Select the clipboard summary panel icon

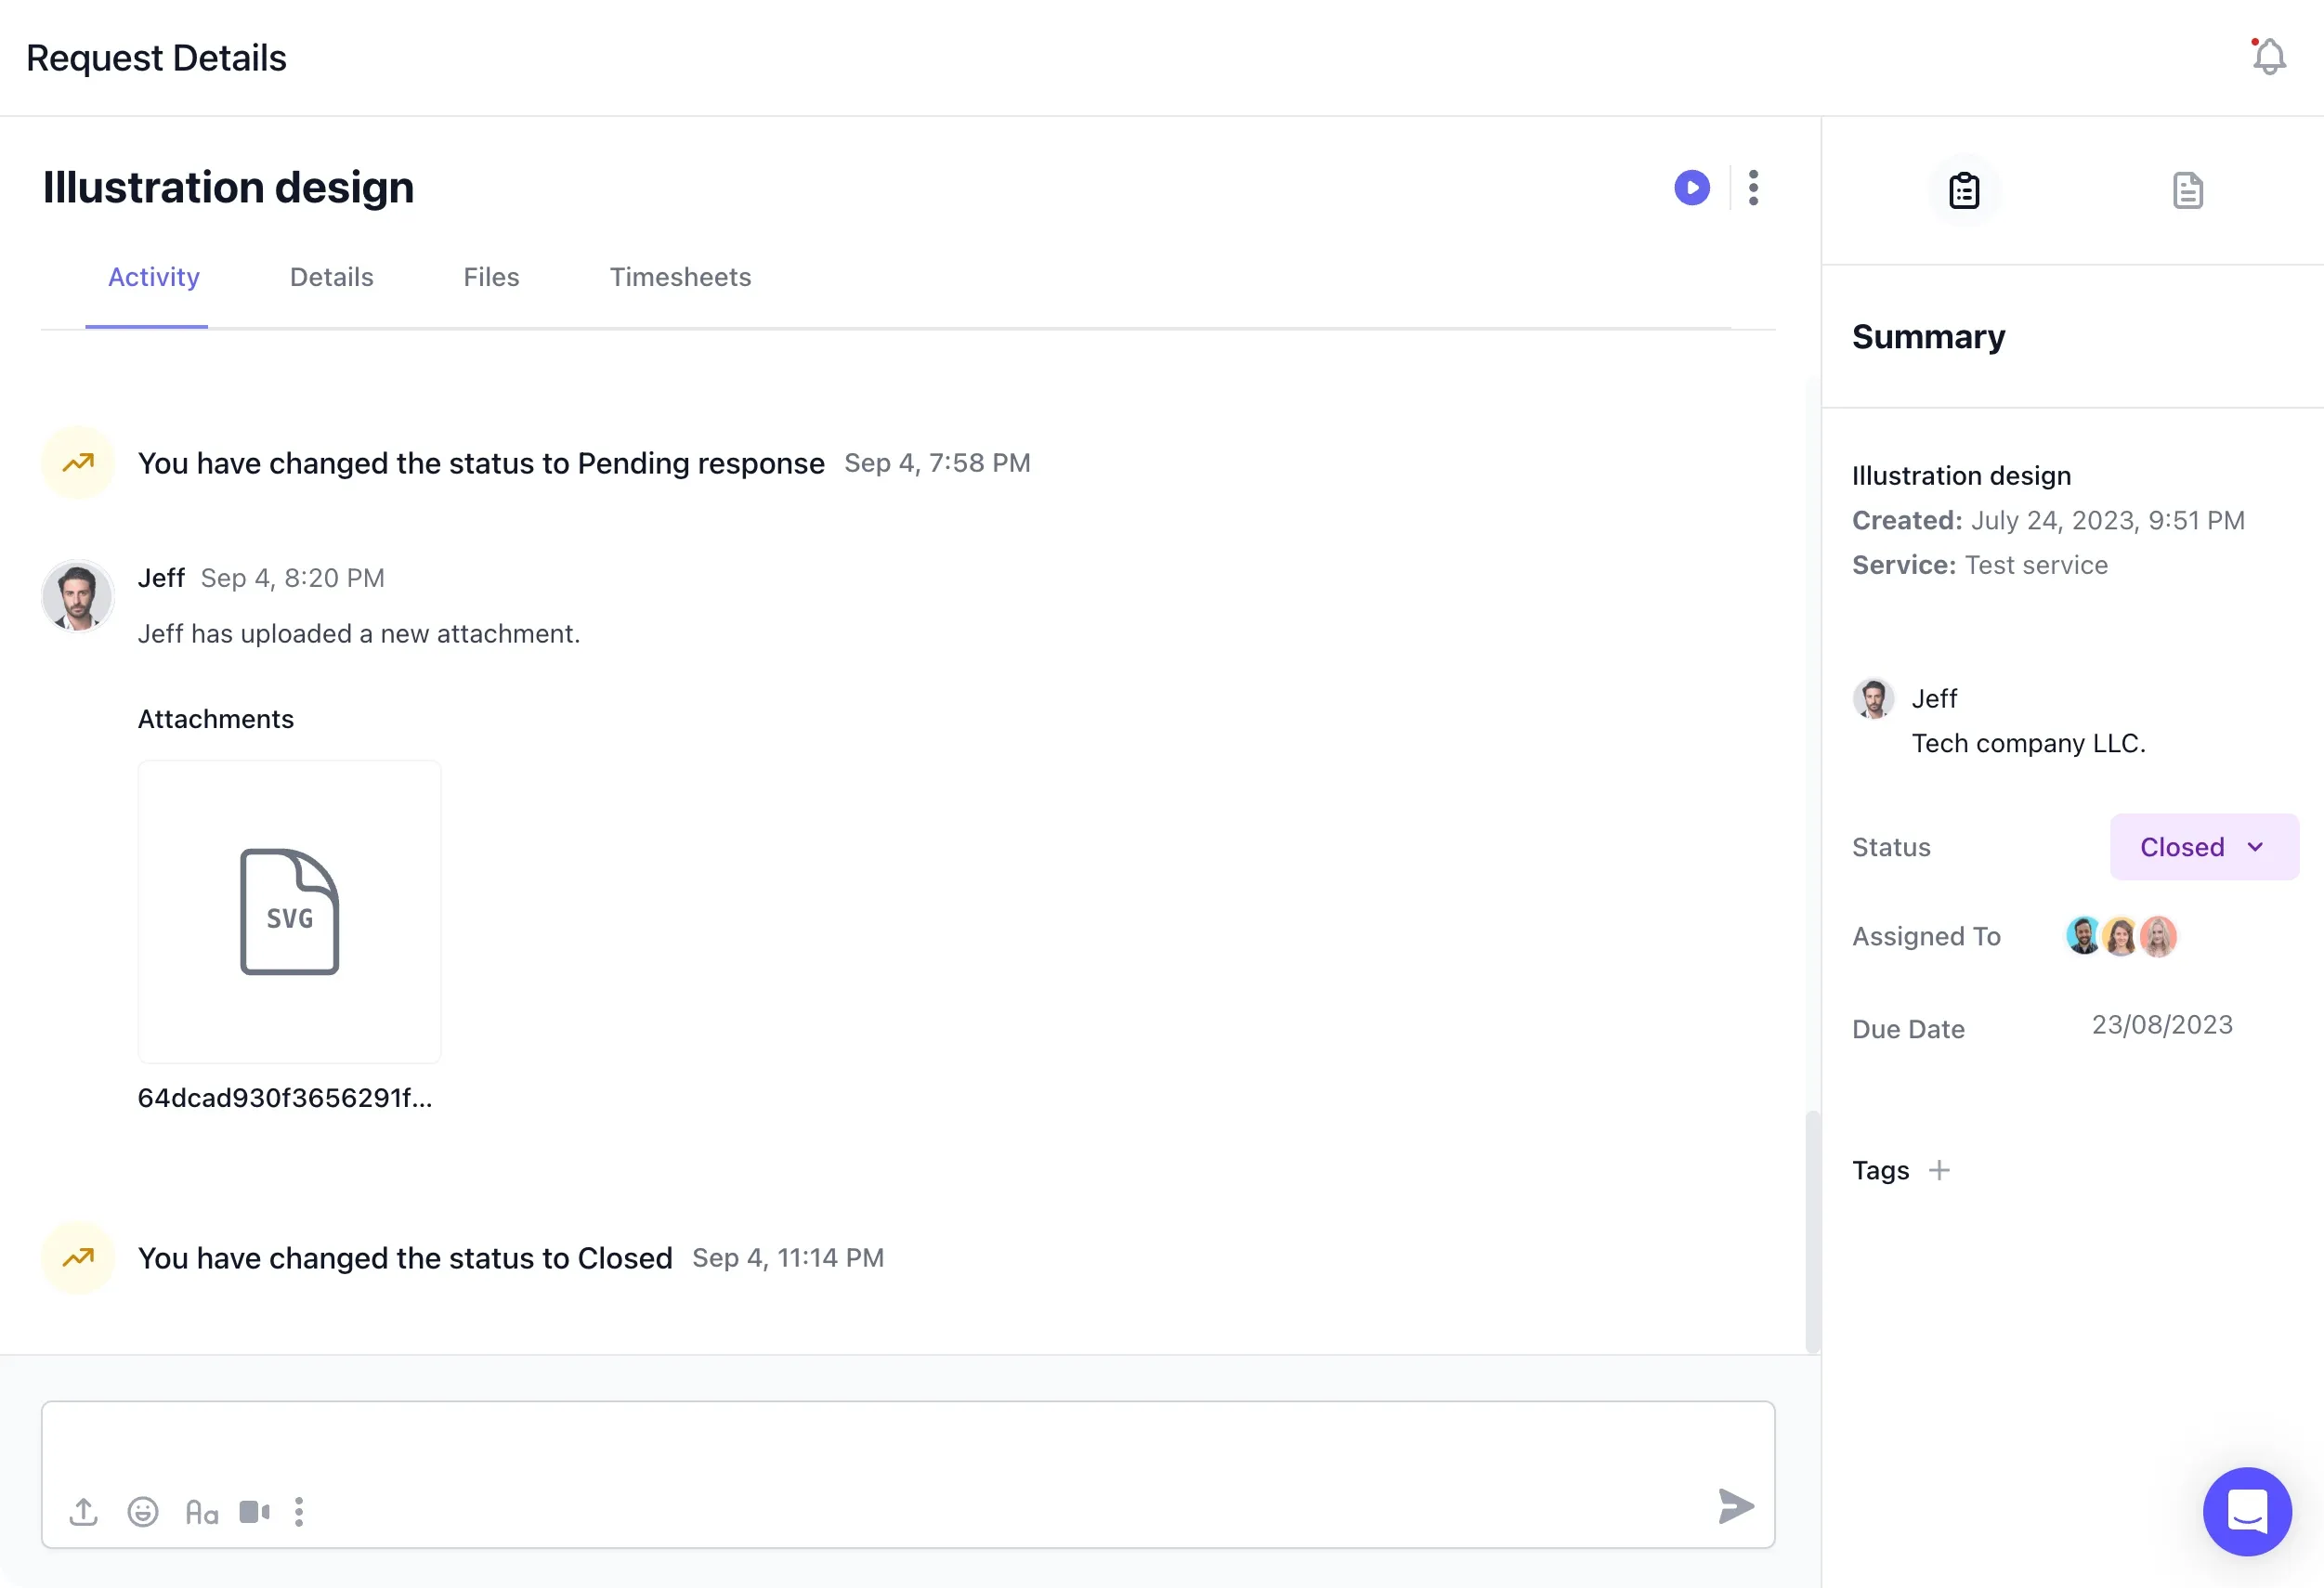pyautogui.click(x=1964, y=190)
